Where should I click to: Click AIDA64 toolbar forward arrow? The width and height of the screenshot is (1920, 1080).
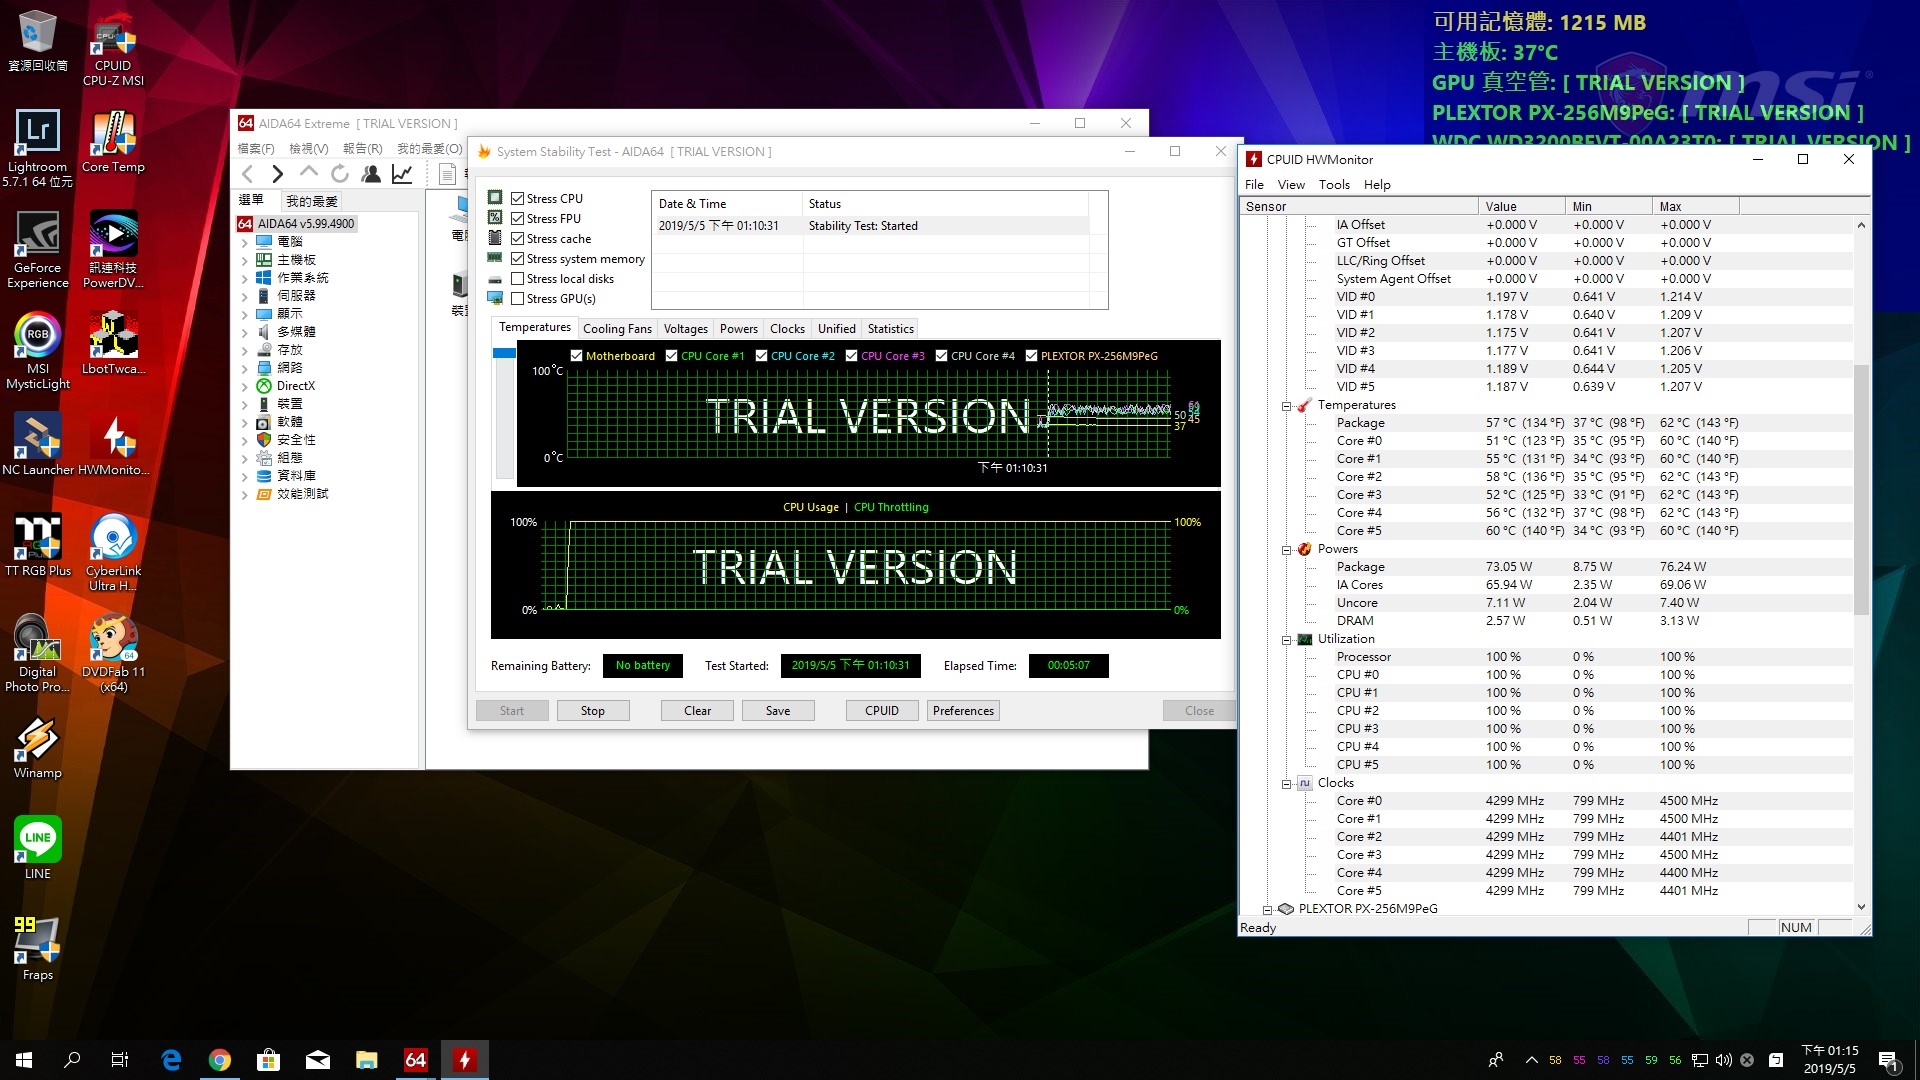coord(278,174)
